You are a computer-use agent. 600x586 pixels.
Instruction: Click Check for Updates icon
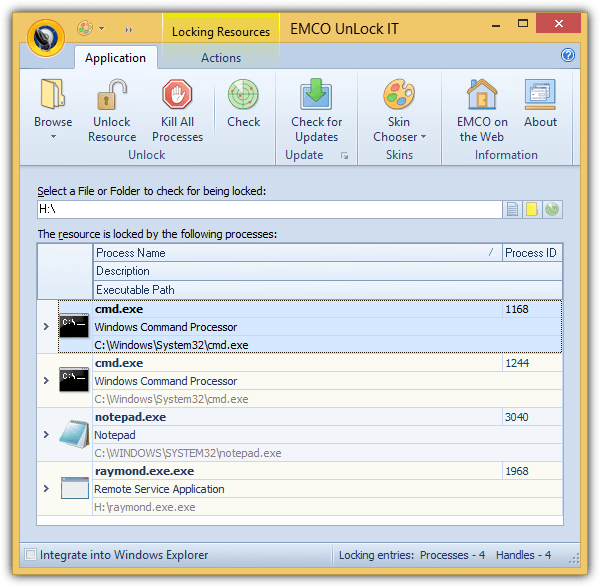tap(316, 94)
